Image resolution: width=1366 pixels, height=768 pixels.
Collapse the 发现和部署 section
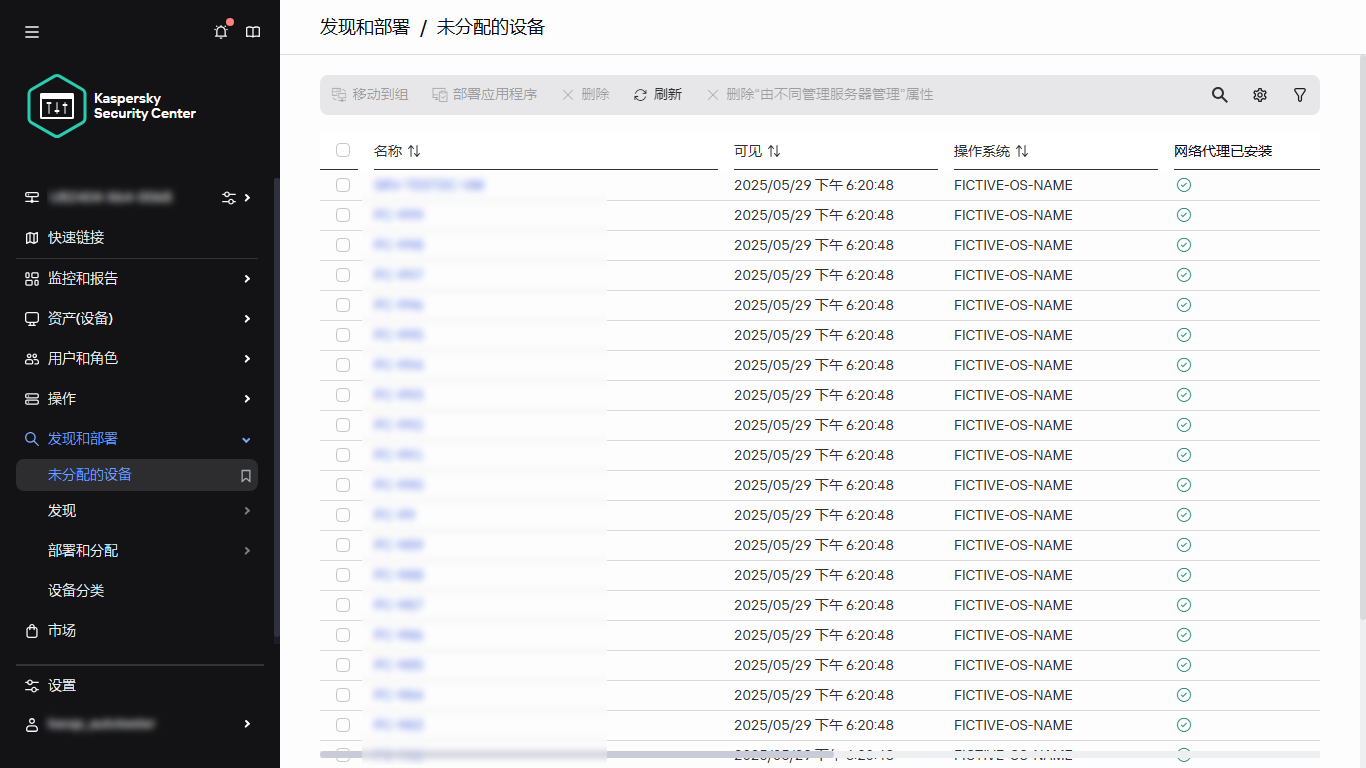tap(246, 440)
